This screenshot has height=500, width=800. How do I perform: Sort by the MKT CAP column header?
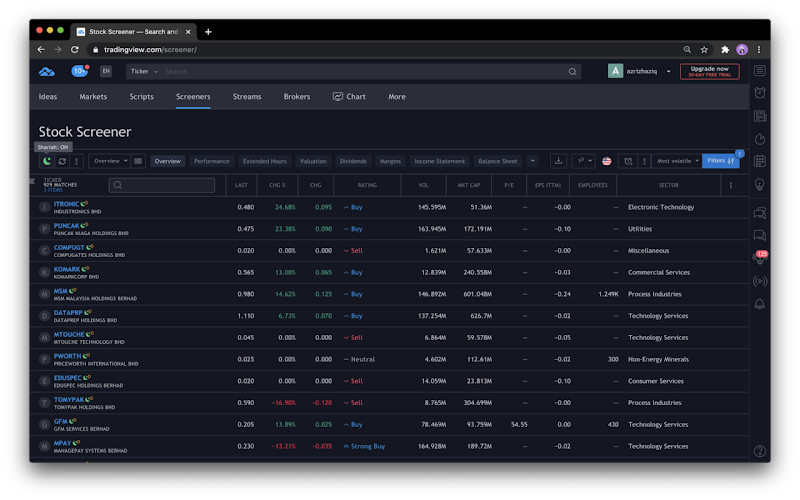(x=468, y=185)
